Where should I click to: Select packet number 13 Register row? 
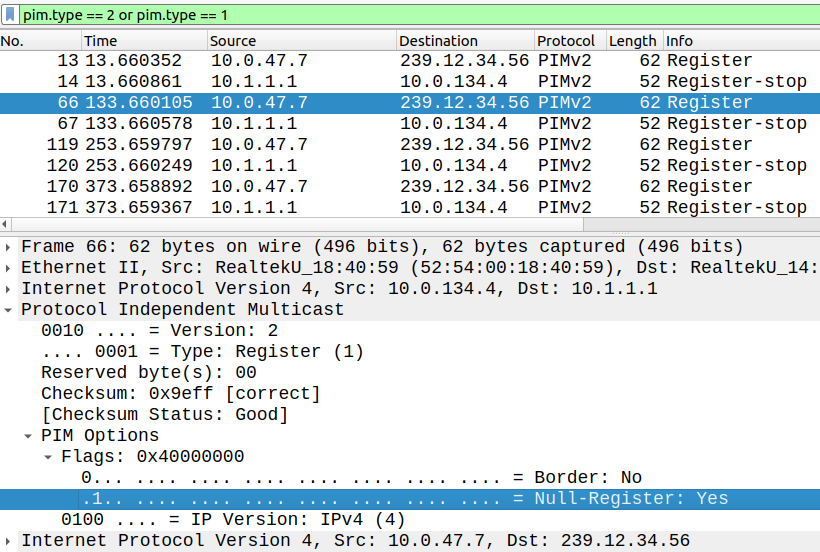click(x=410, y=61)
